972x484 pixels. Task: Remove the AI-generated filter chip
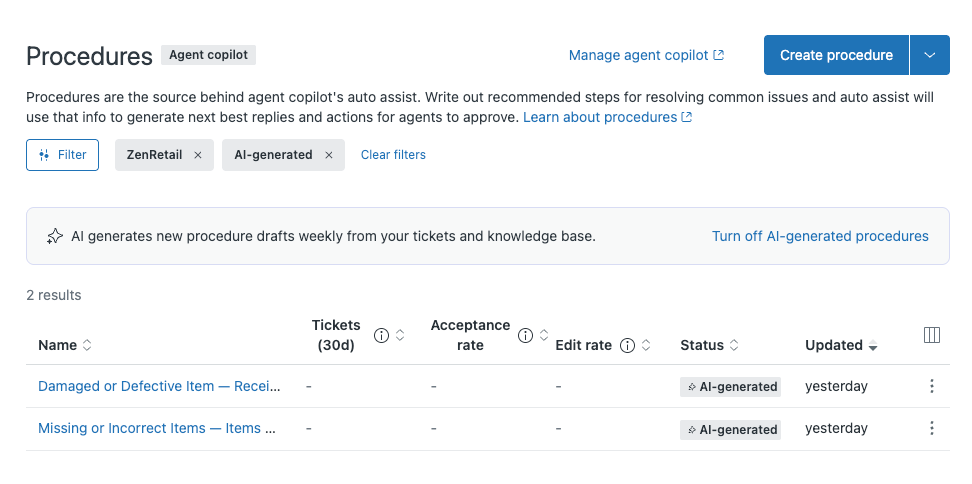click(x=328, y=155)
